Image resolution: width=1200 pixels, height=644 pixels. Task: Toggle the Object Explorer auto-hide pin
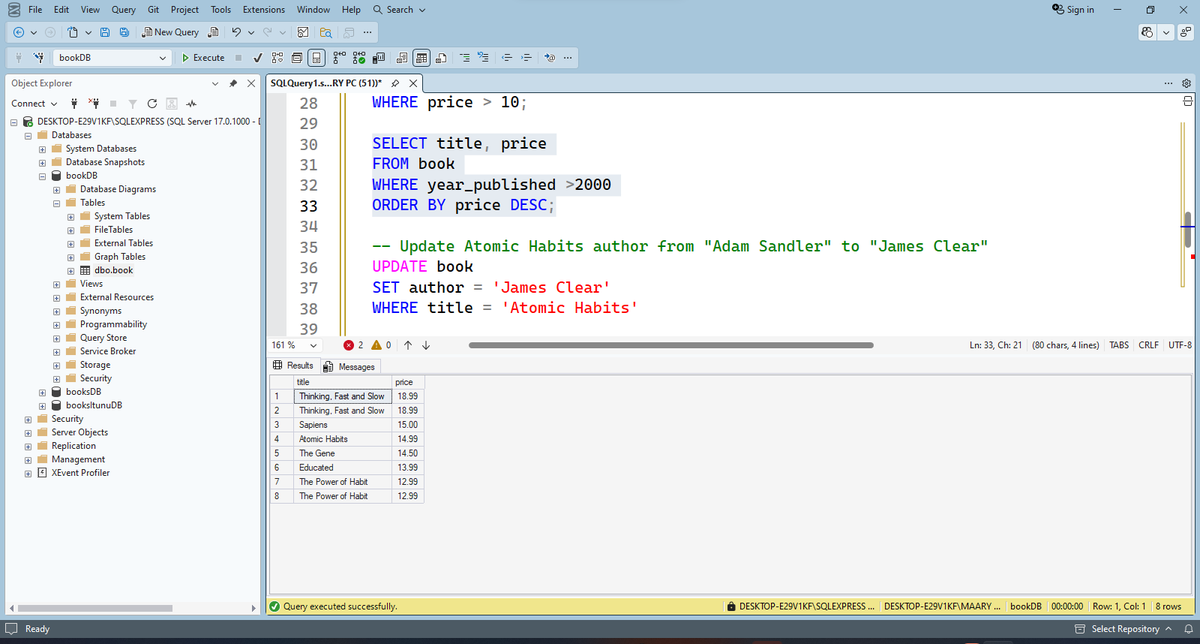click(233, 83)
